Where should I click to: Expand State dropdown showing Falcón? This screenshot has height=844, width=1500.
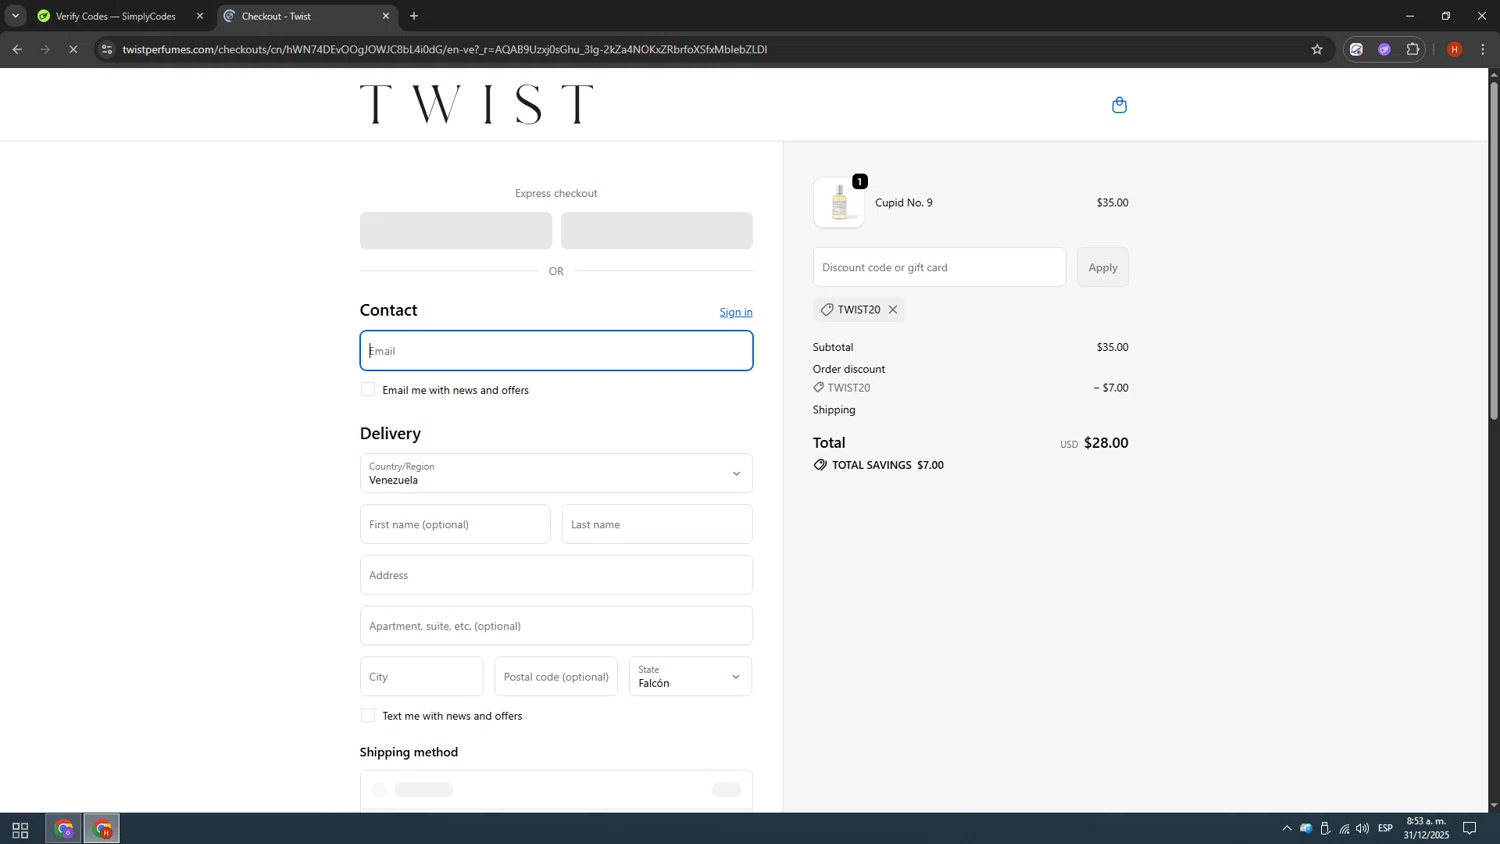690,676
